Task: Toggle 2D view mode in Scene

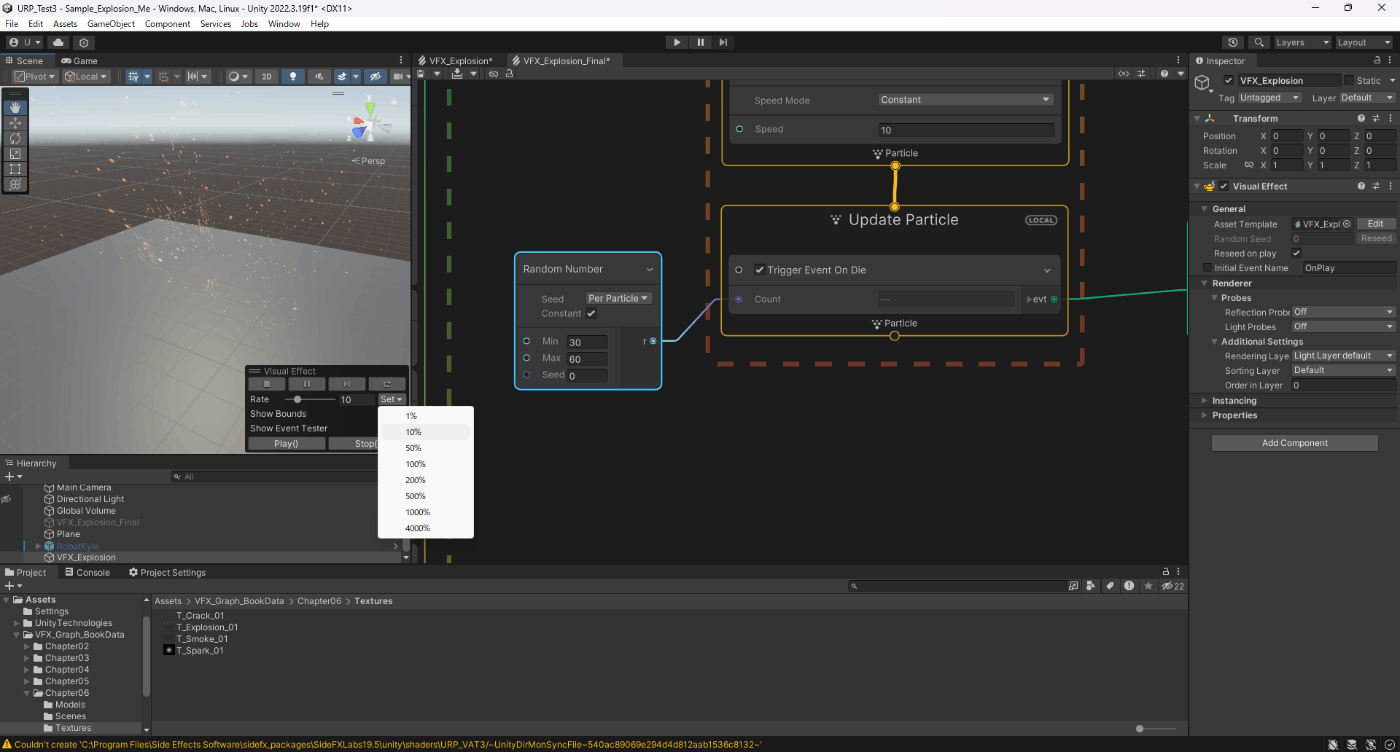Action: [x=266, y=76]
